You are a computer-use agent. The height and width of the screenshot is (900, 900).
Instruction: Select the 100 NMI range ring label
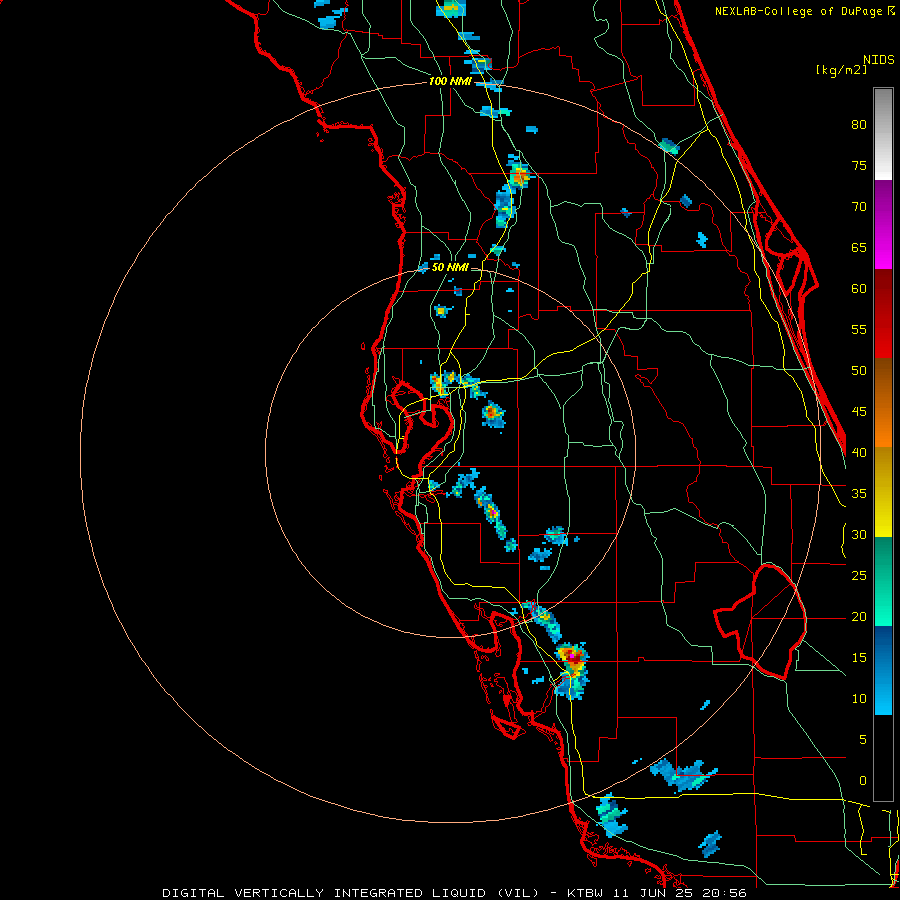click(x=450, y=81)
